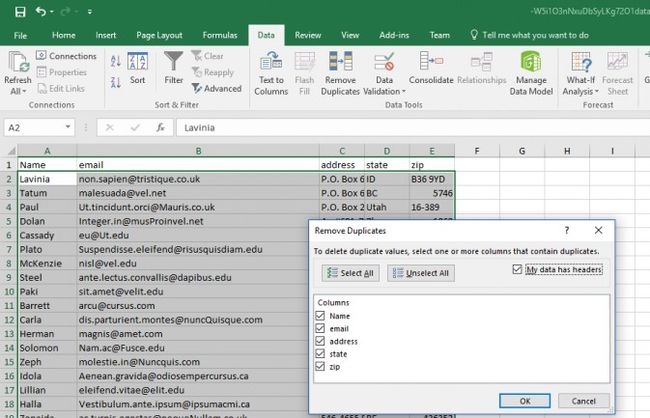Screen dimensions: 650x418
Task: Uncheck the state column checkbox
Action: 320,354
